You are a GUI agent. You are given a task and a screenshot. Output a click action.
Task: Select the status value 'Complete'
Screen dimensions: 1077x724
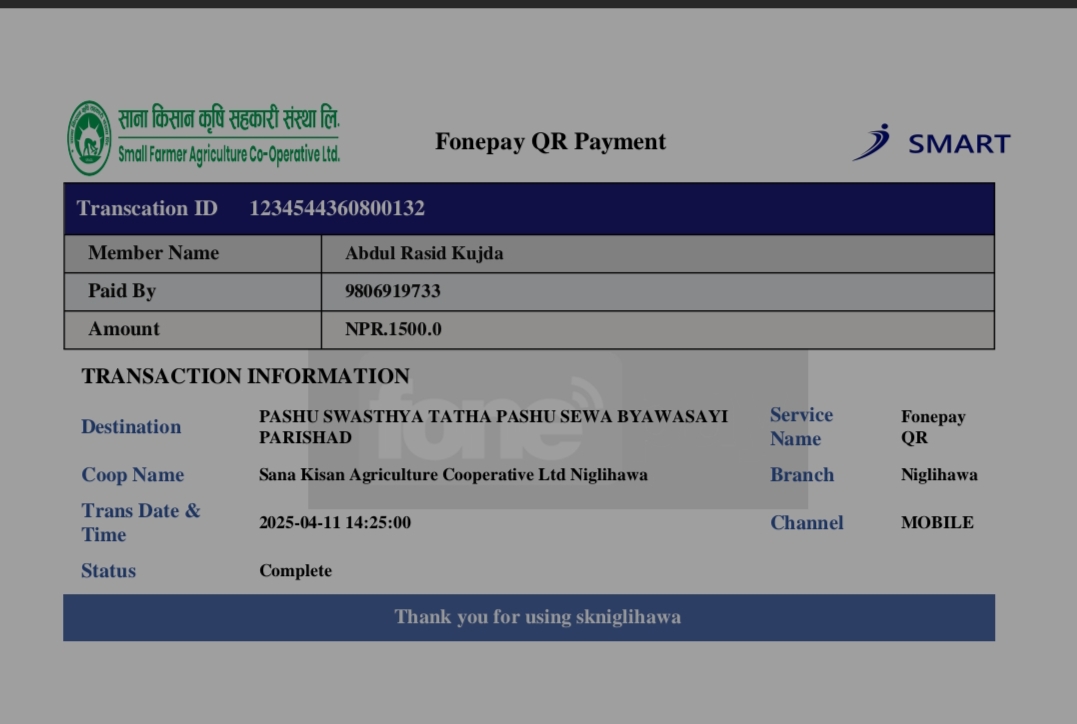click(295, 571)
